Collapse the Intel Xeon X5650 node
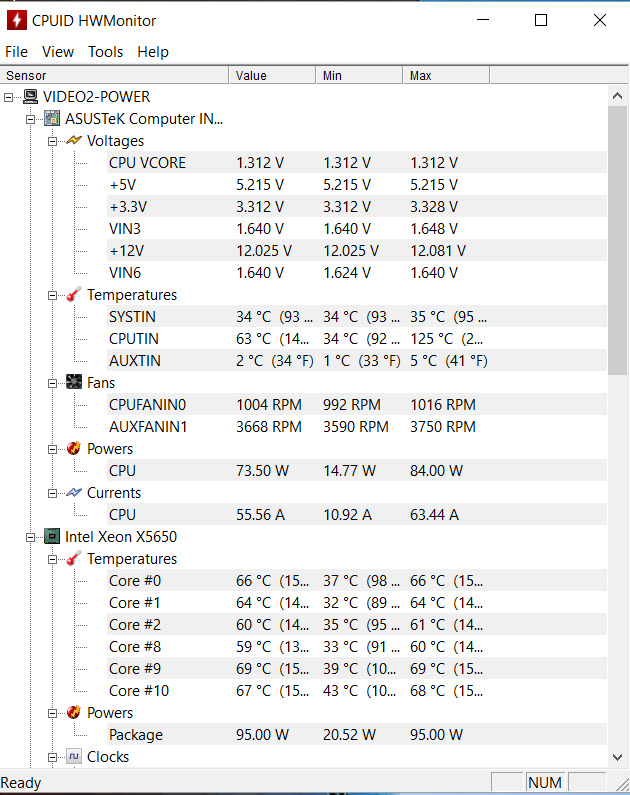 coord(30,537)
